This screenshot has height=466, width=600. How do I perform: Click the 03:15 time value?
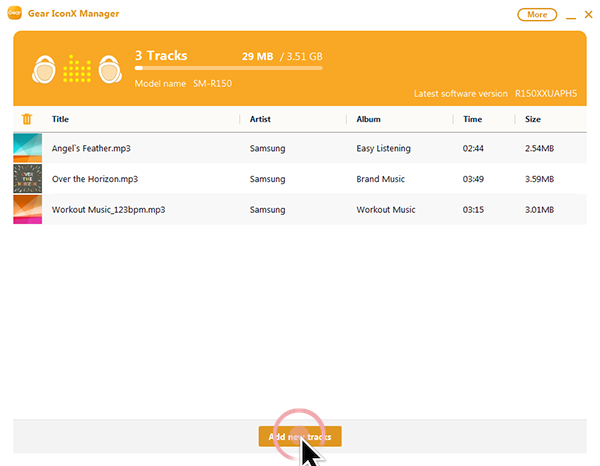pos(473,210)
